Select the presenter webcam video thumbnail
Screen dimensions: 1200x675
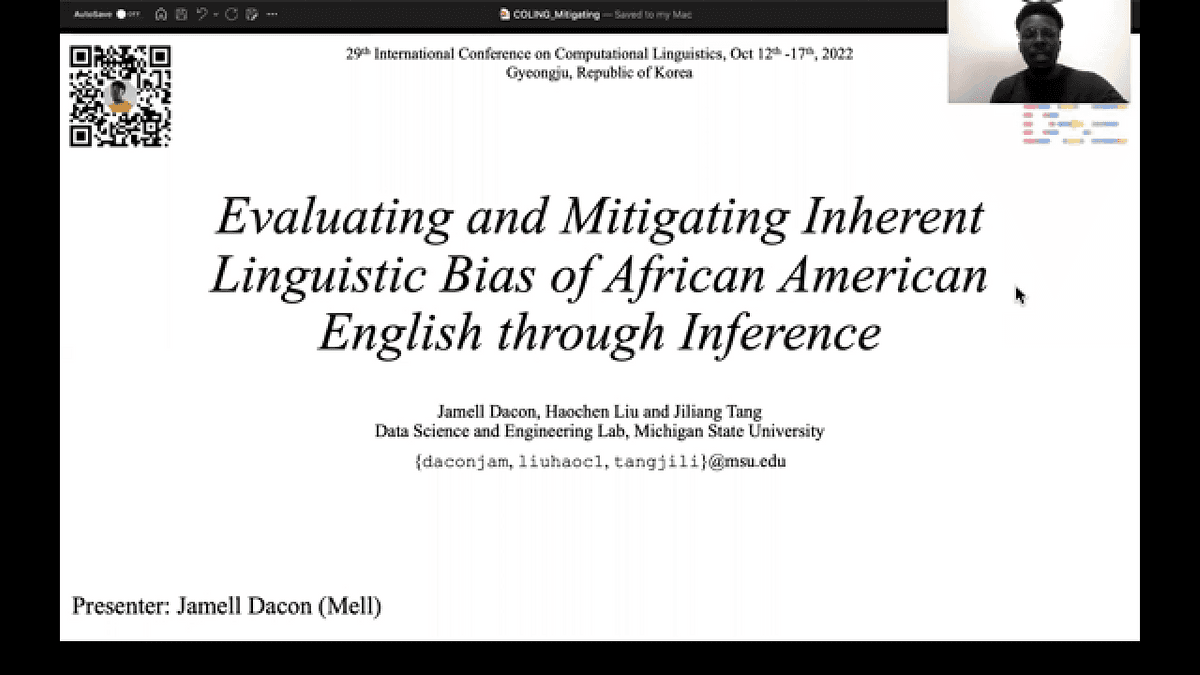click(1039, 52)
